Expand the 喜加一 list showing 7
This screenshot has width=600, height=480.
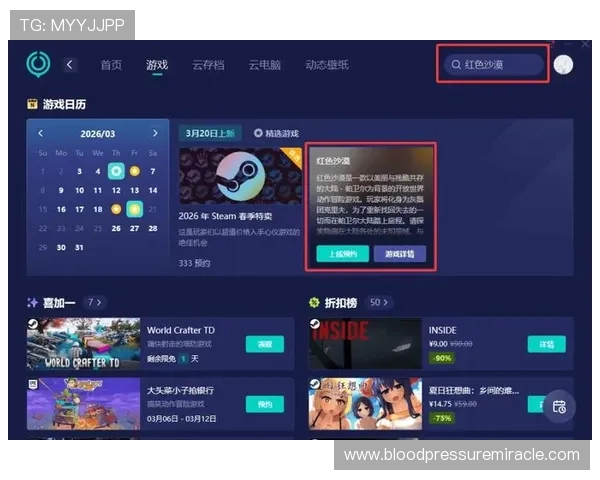click(x=94, y=301)
